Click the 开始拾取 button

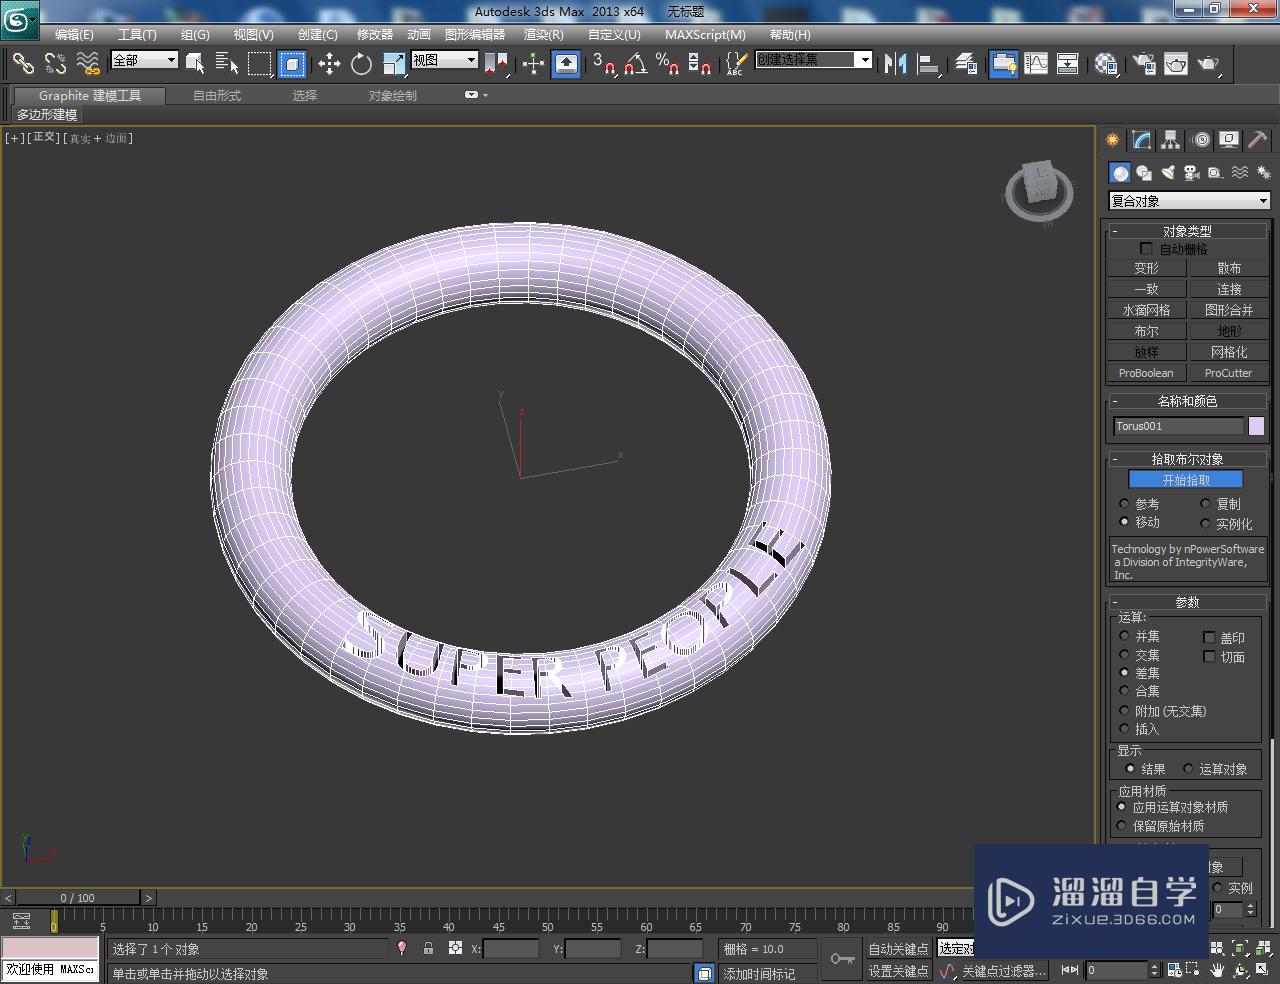coord(1185,480)
